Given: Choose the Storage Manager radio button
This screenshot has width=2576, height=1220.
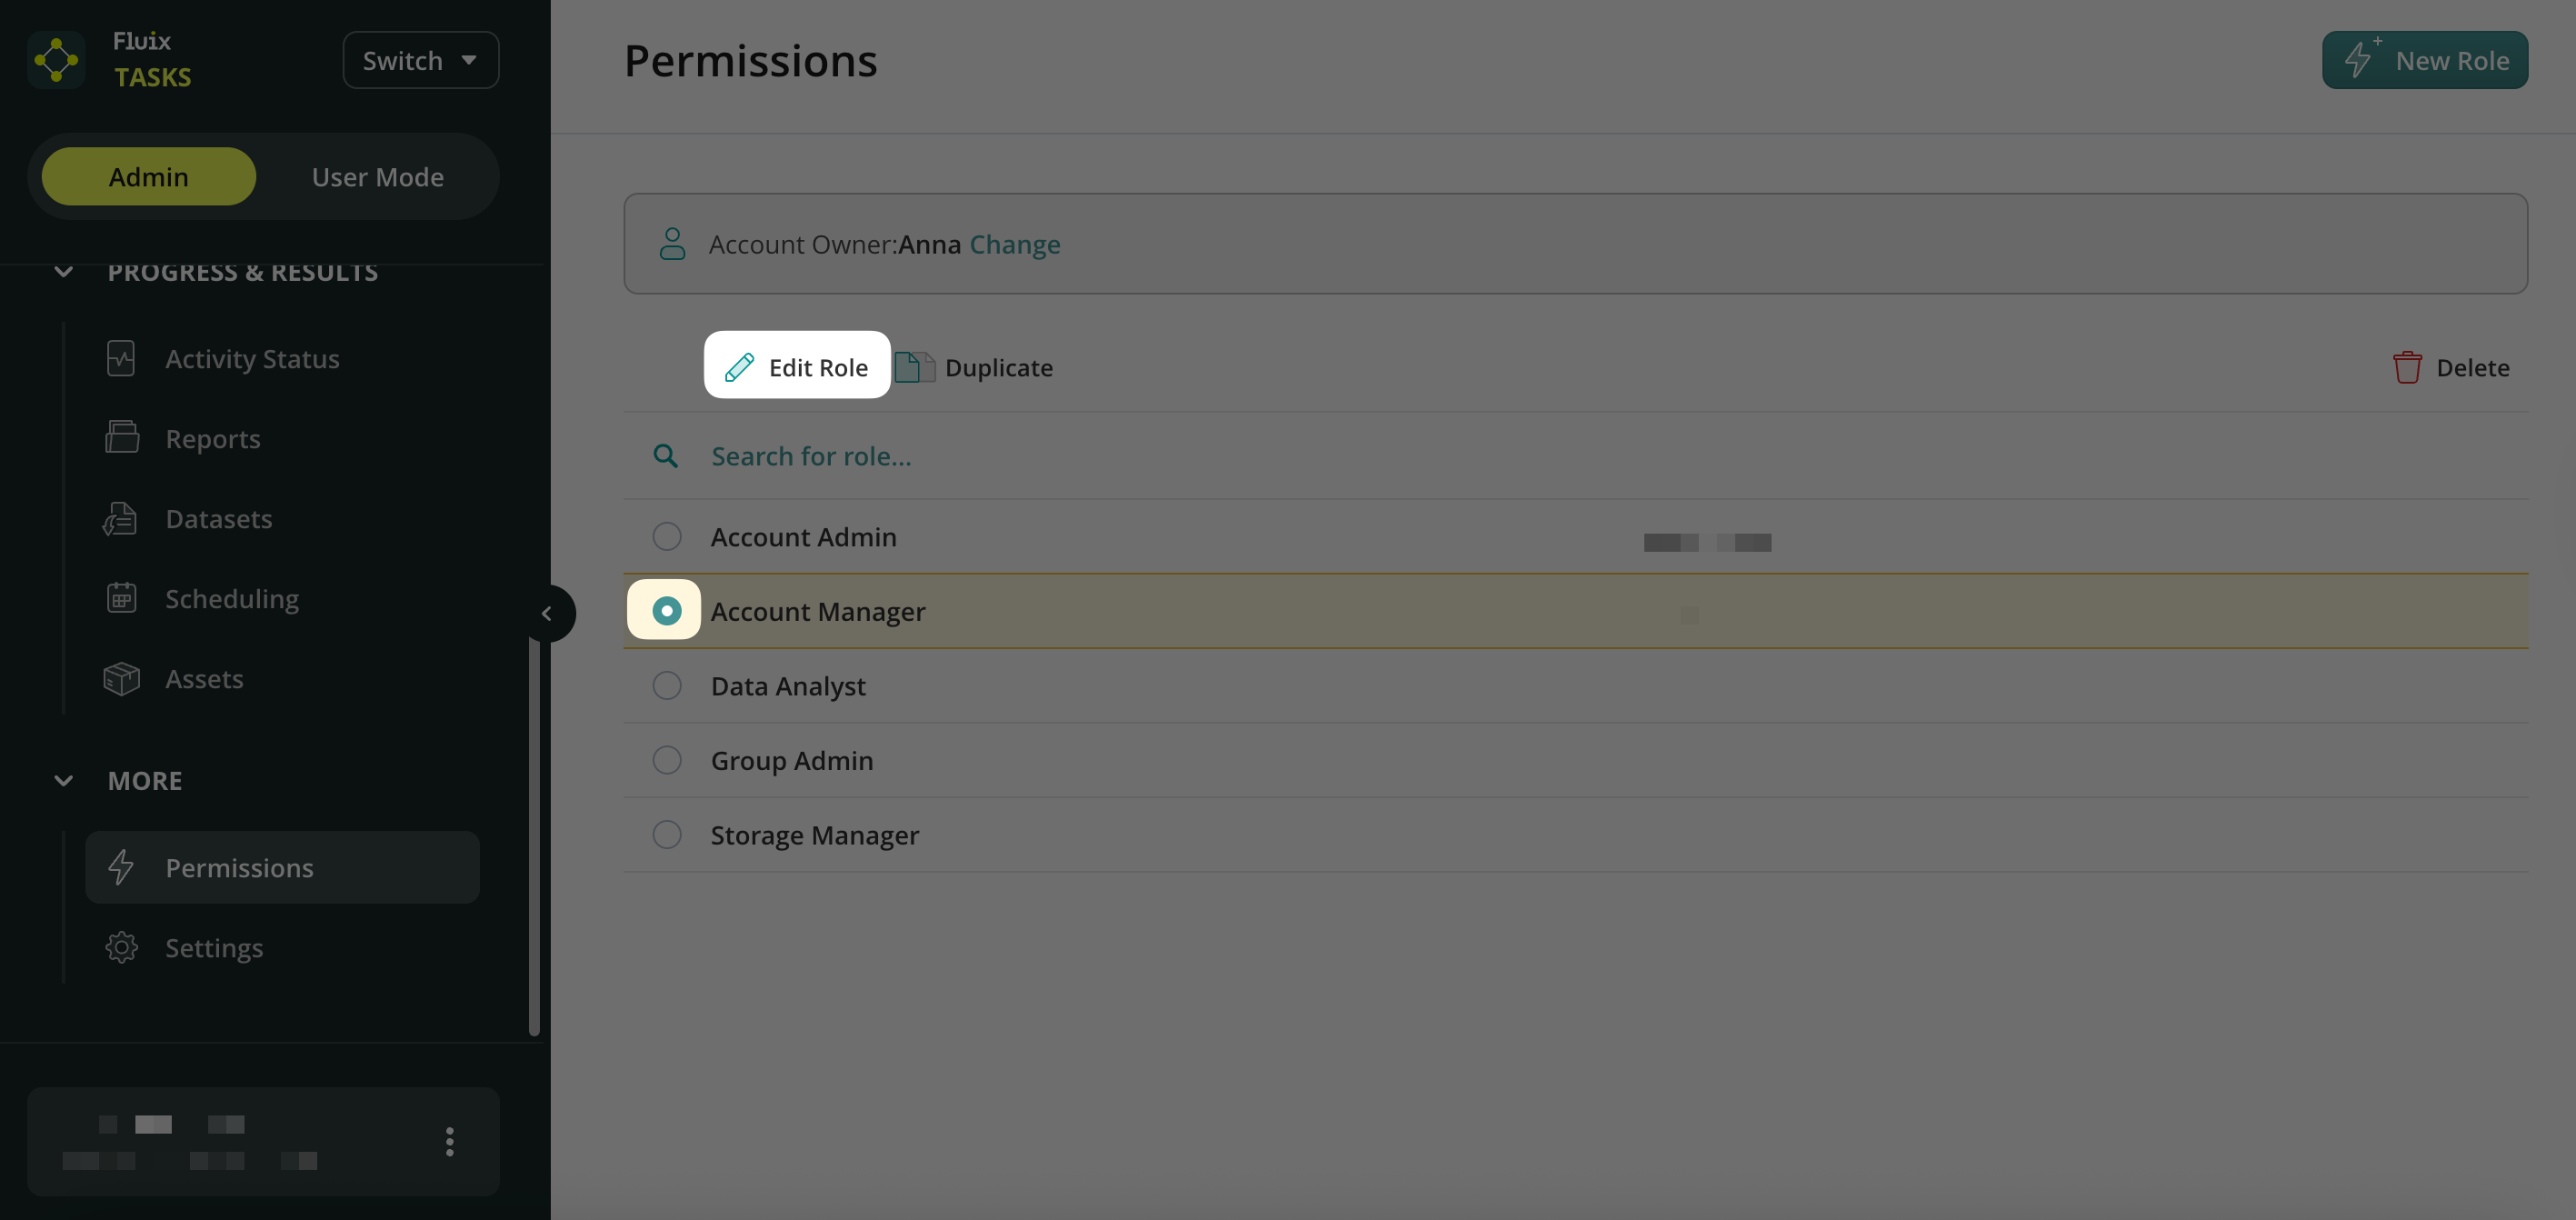Looking at the screenshot, I should (x=666, y=834).
